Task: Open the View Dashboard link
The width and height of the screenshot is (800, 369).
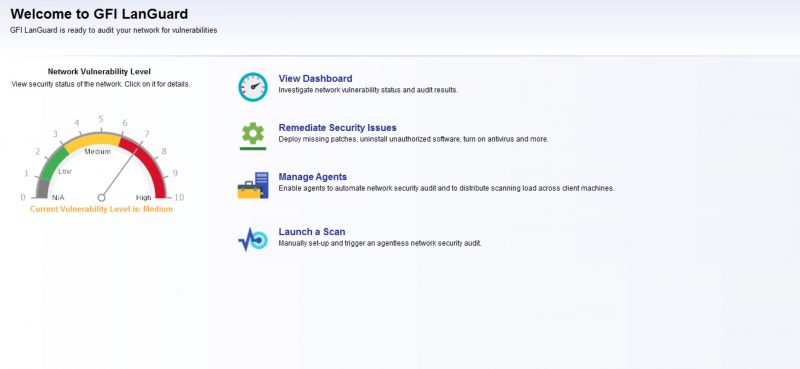Action: coord(315,79)
